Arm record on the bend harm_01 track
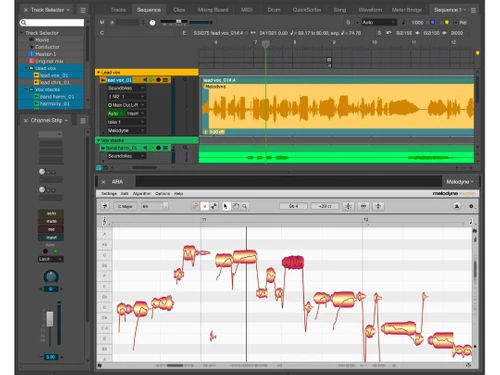Image resolution: width=500 pixels, height=375 pixels. [158, 148]
